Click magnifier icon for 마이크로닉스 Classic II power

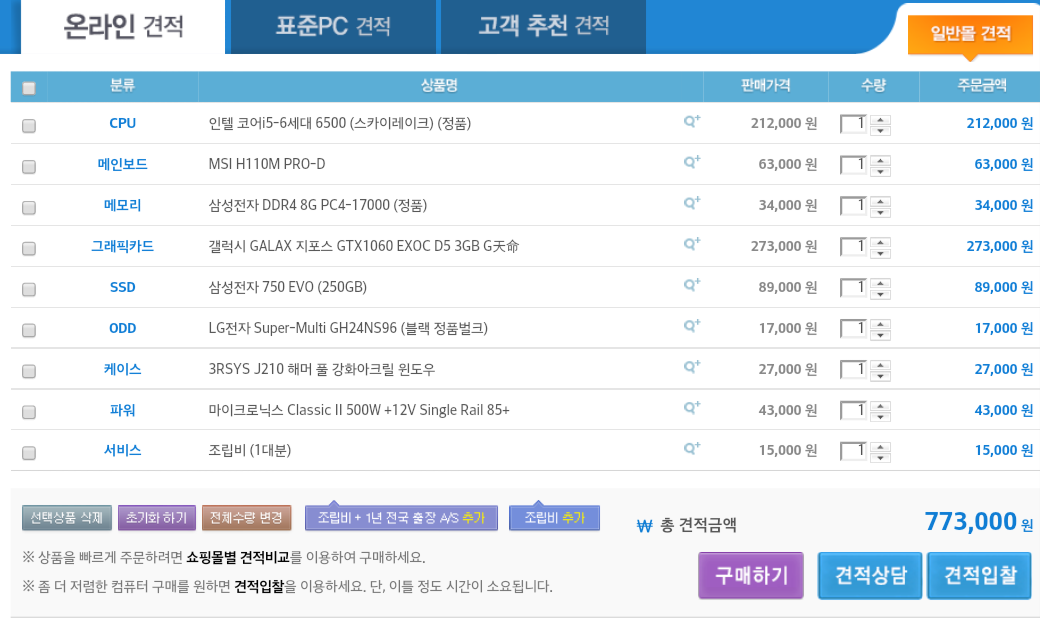[x=691, y=409]
